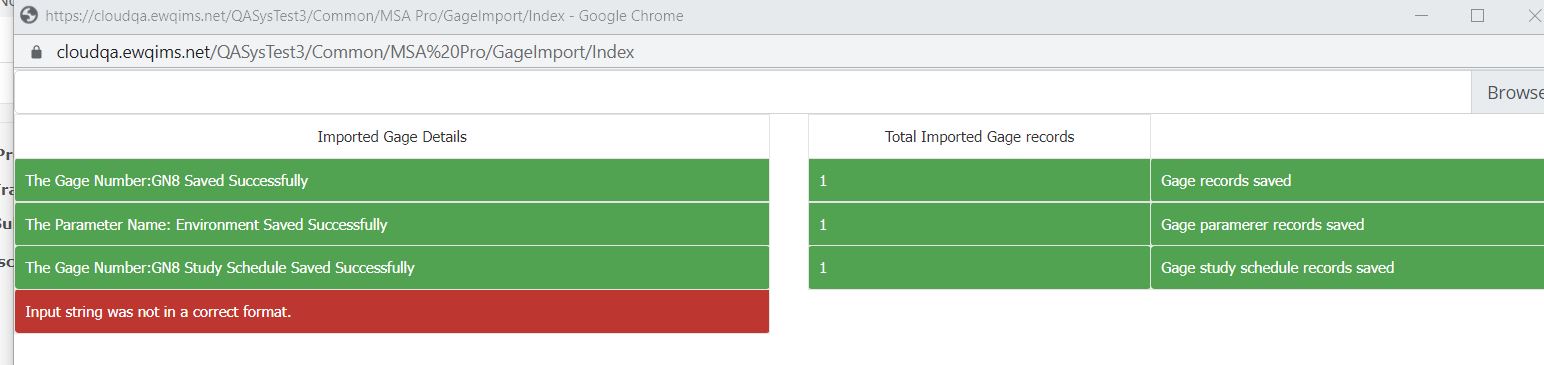The width and height of the screenshot is (1544, 365).
Task: Click the count cell beside 'Gage records saved'
Action: 979,181
